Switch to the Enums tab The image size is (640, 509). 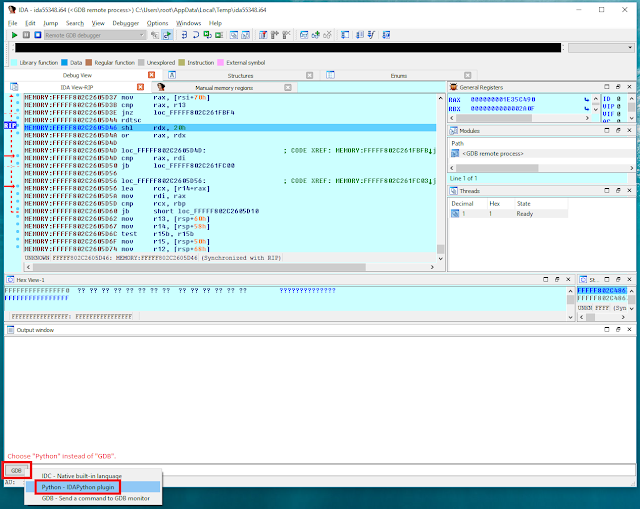pos(399,76)
